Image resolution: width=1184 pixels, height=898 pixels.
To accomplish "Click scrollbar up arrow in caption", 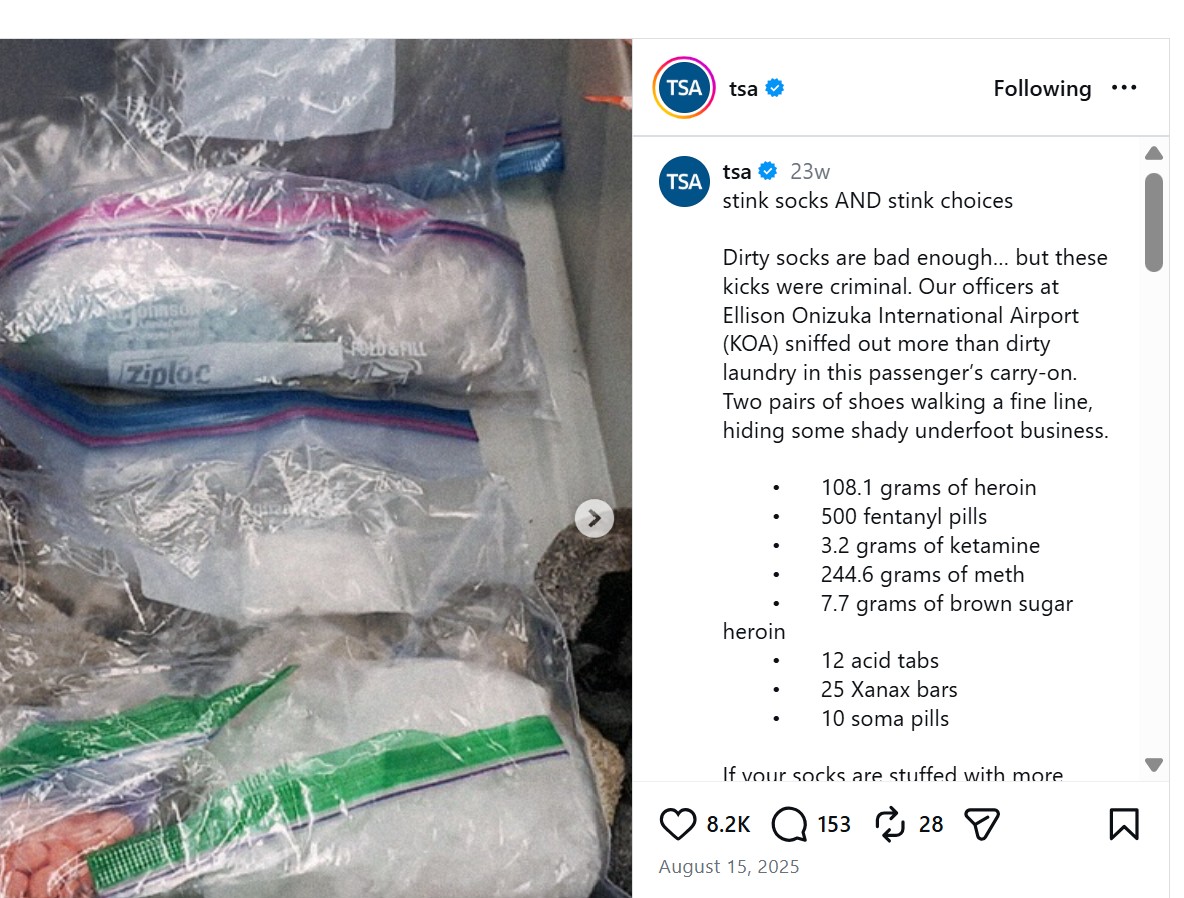I will click(1154, 153).
